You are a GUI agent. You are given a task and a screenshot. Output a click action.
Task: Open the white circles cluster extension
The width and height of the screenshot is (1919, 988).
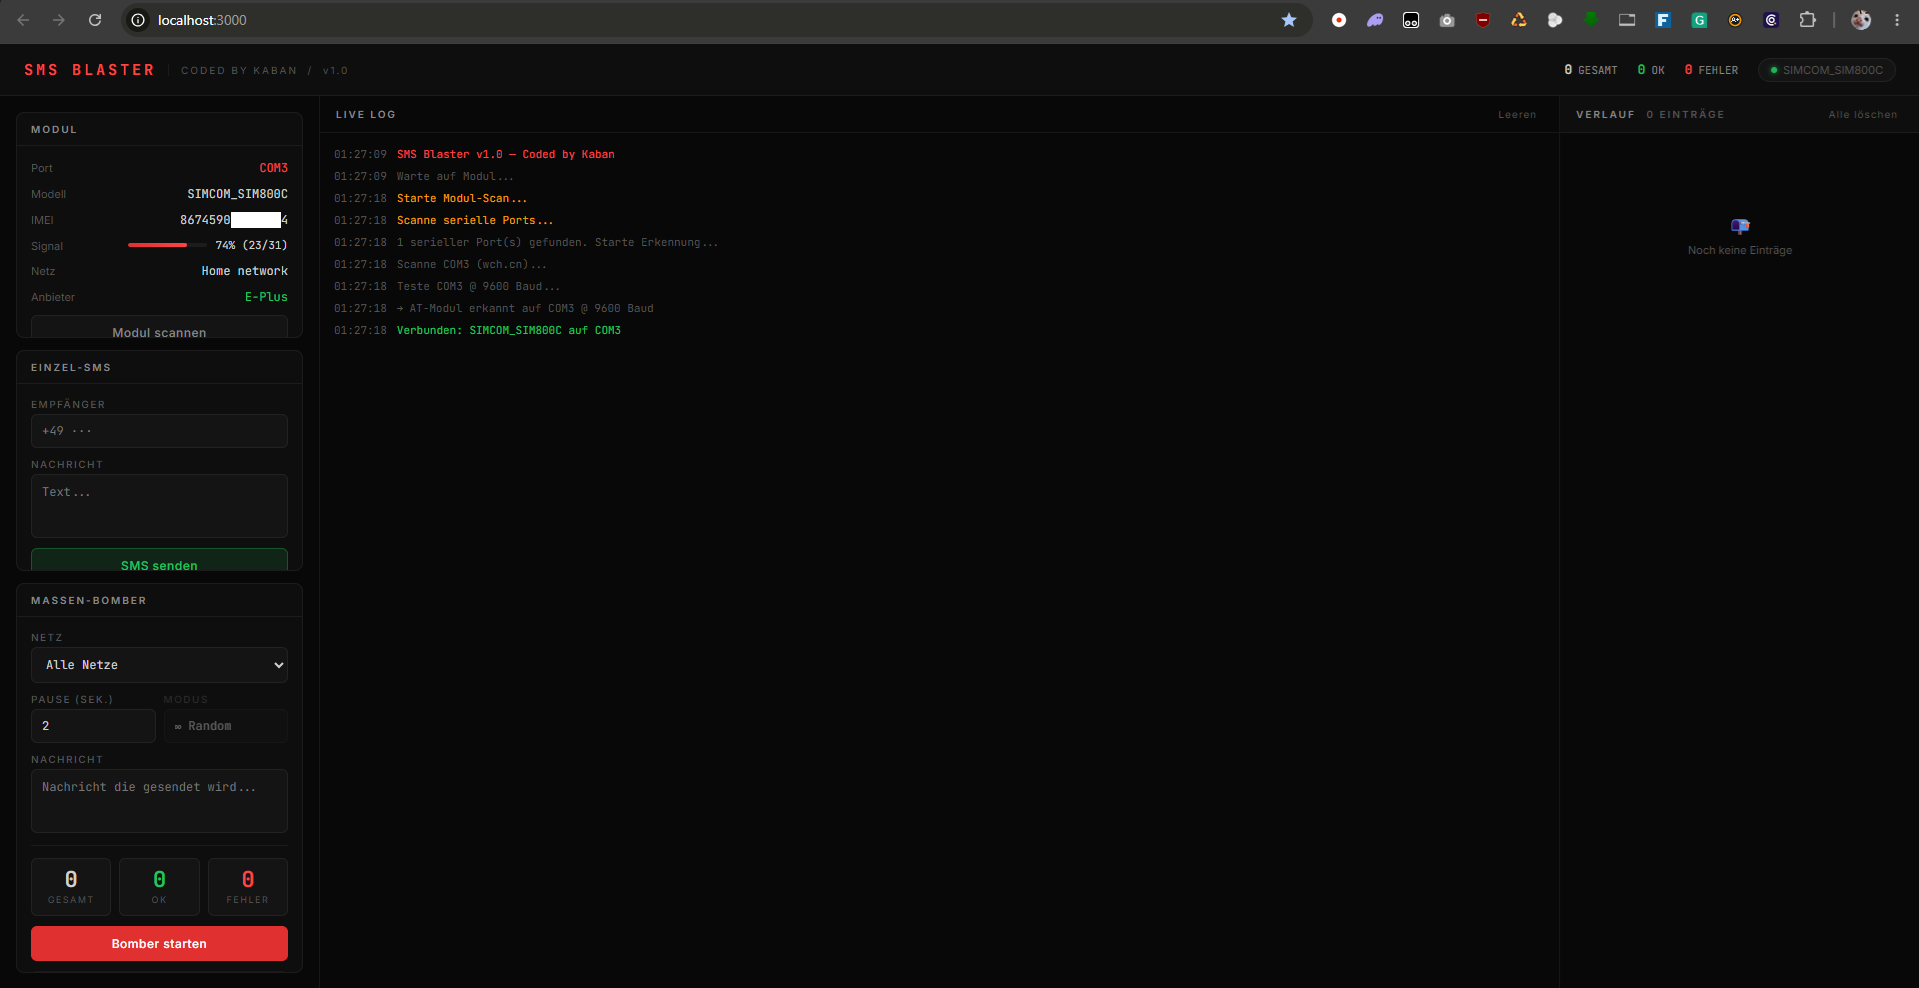pos(1555,20)
